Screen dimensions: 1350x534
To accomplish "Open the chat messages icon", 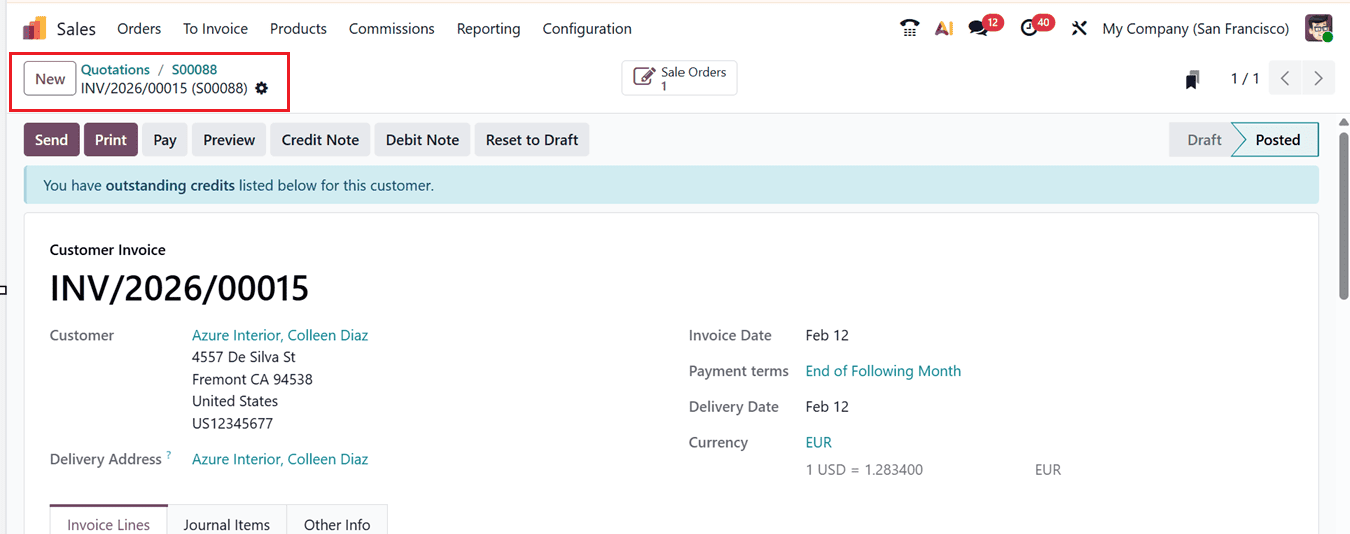I will pos(978,28).
